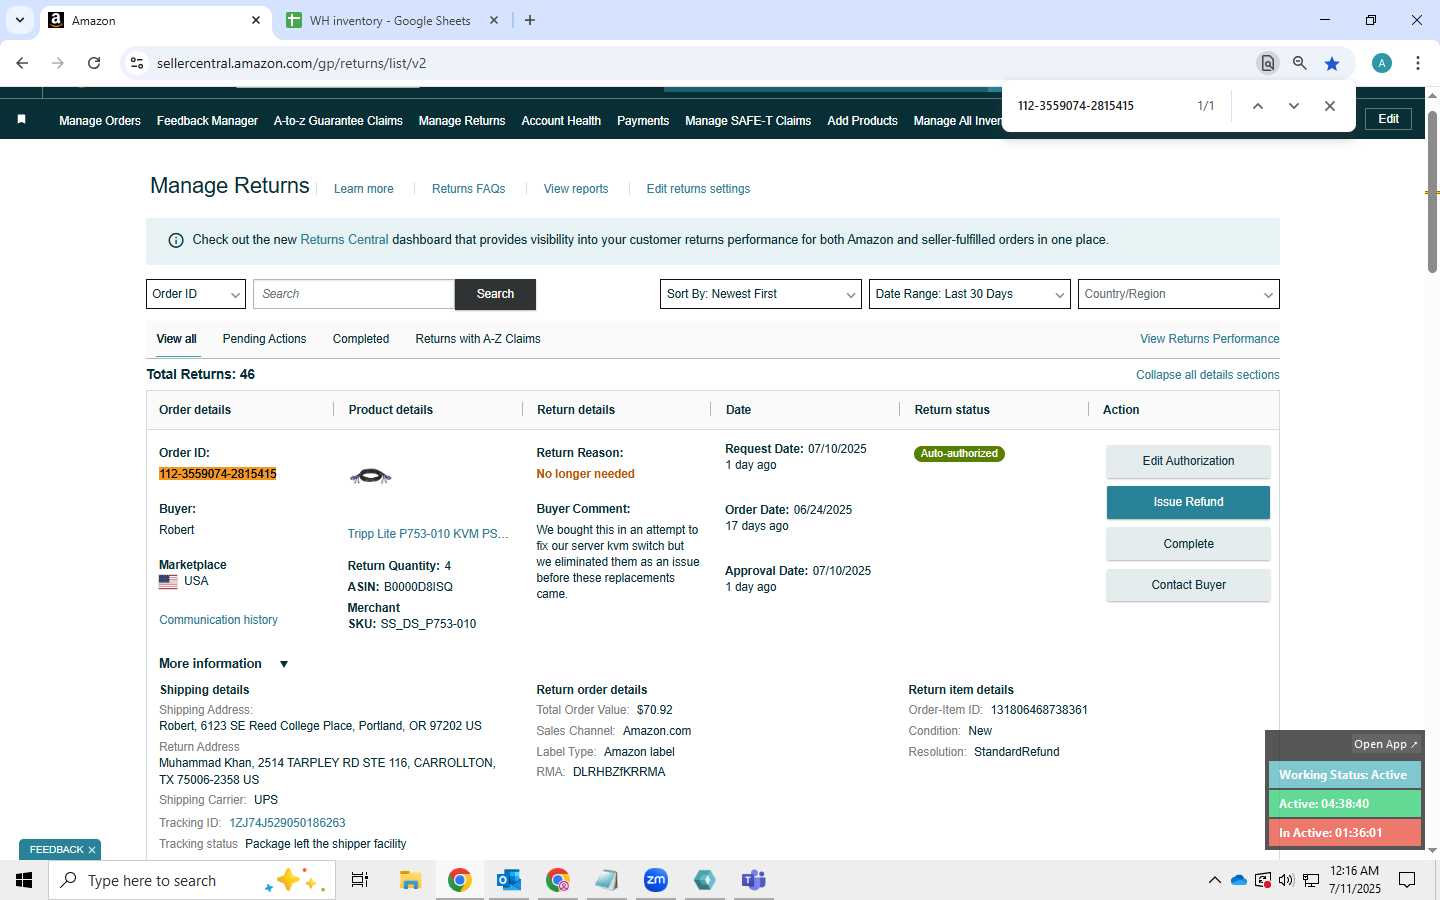The height and width of the screenshot is (900, 1440).
Task: Open Chrome three-dot menu
Action: pyautogui.click(x=1418, y=63)
